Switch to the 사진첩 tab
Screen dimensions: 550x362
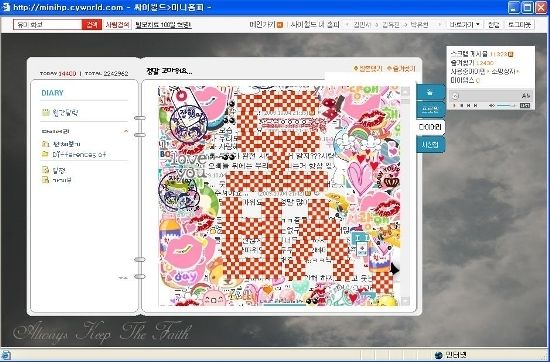[430, 145]
